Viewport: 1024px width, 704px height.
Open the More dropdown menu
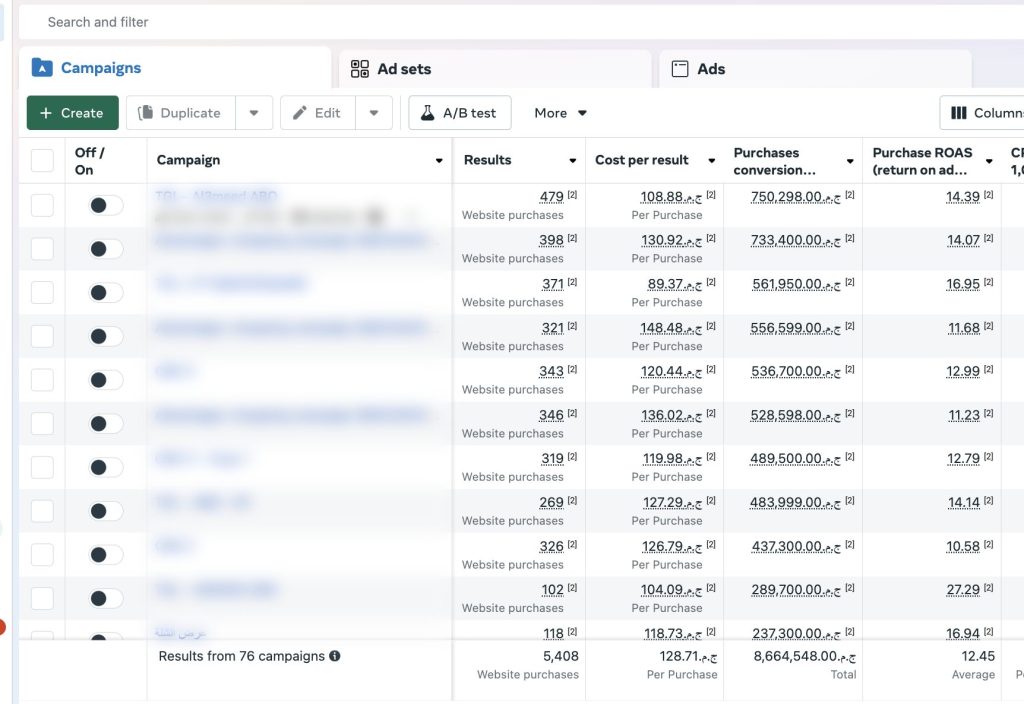pos(560,113)
